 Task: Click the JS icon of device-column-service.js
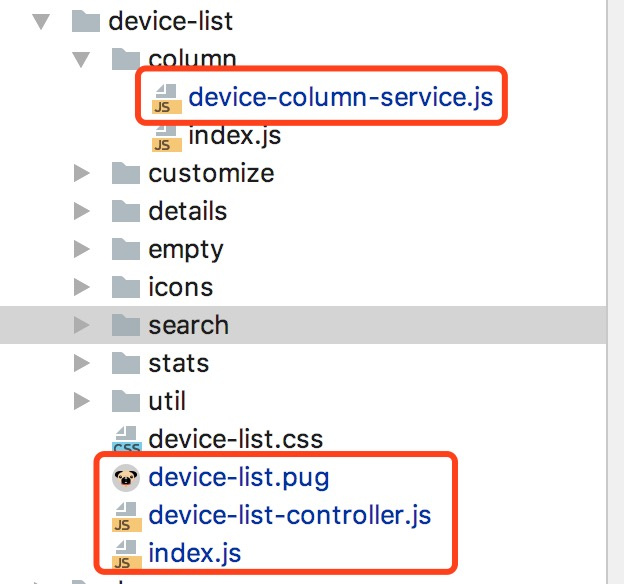click(167, 99)
